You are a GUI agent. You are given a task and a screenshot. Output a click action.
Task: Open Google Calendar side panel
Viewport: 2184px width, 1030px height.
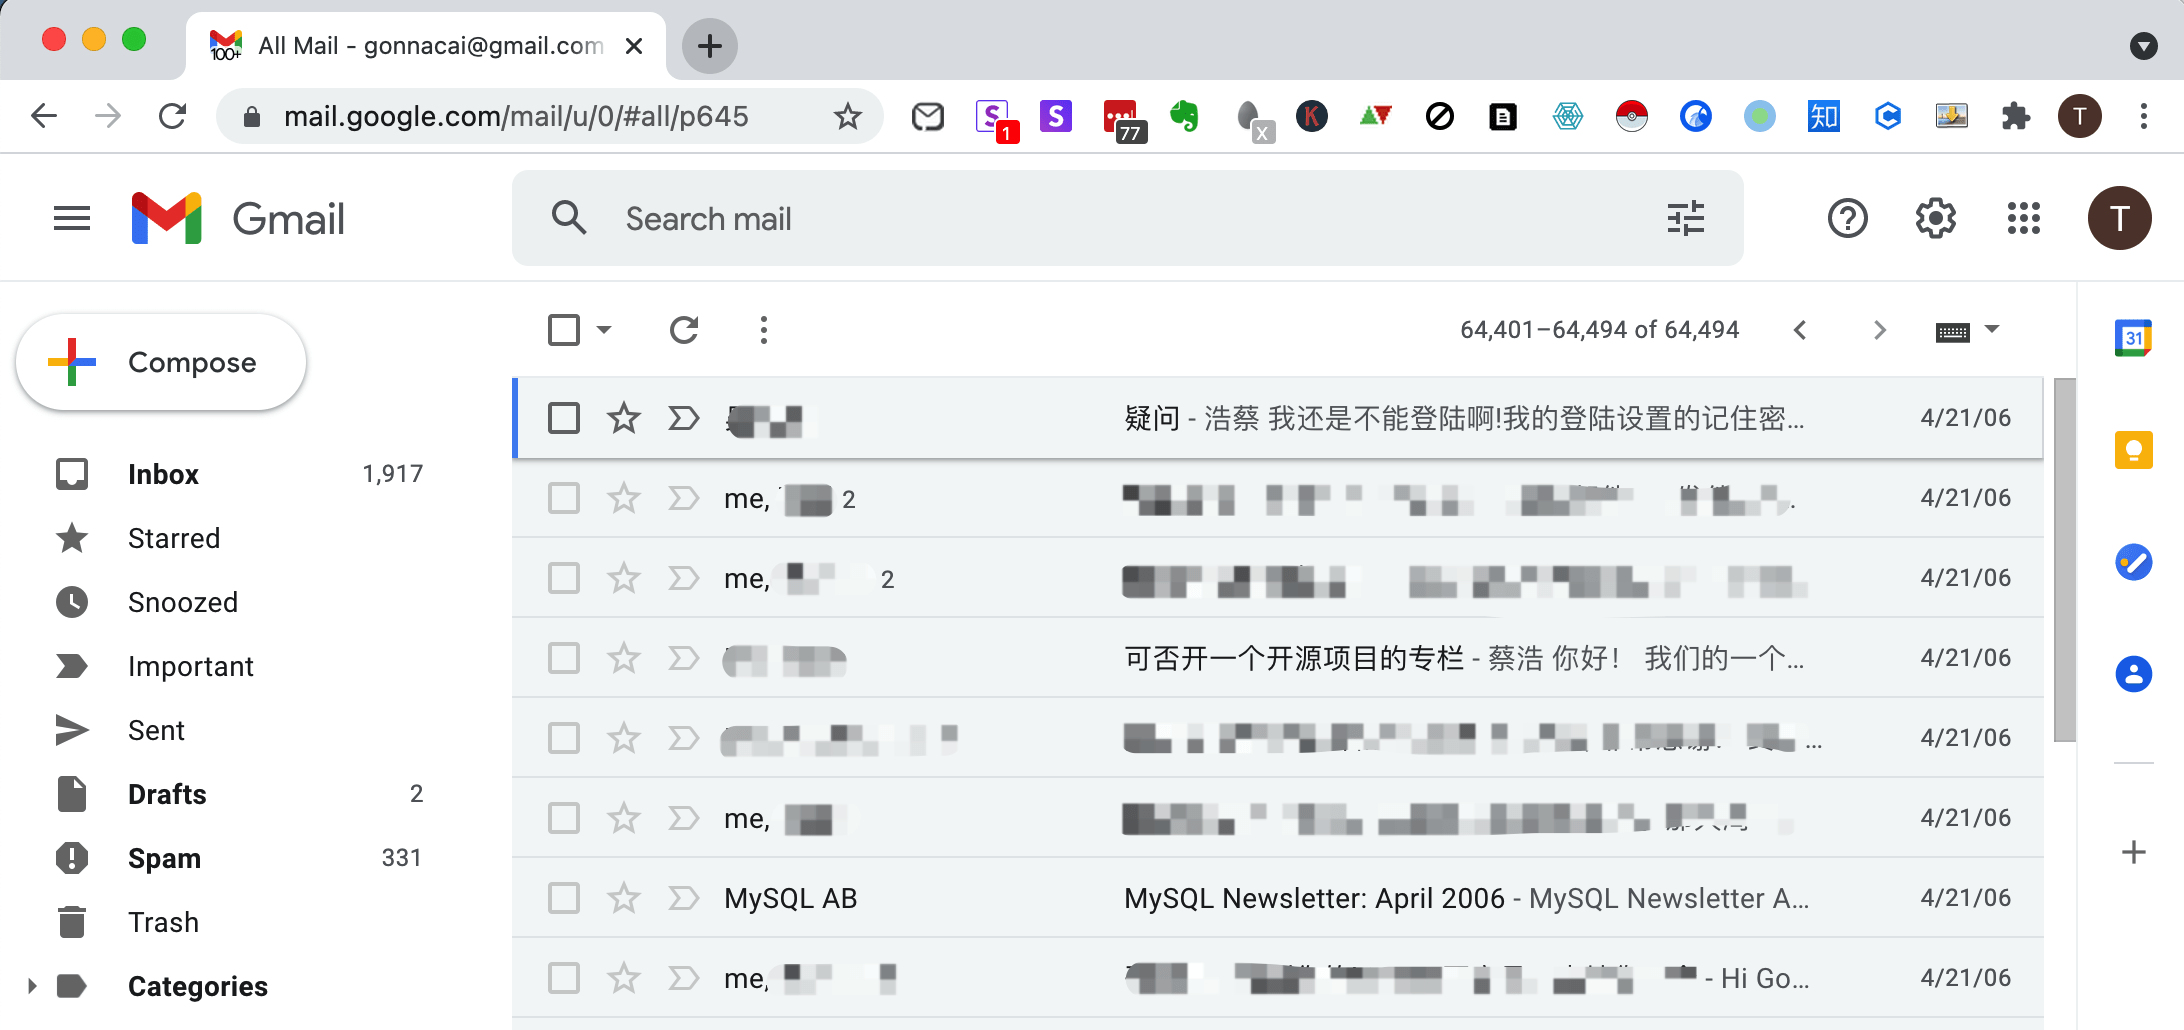(2133, 338)
